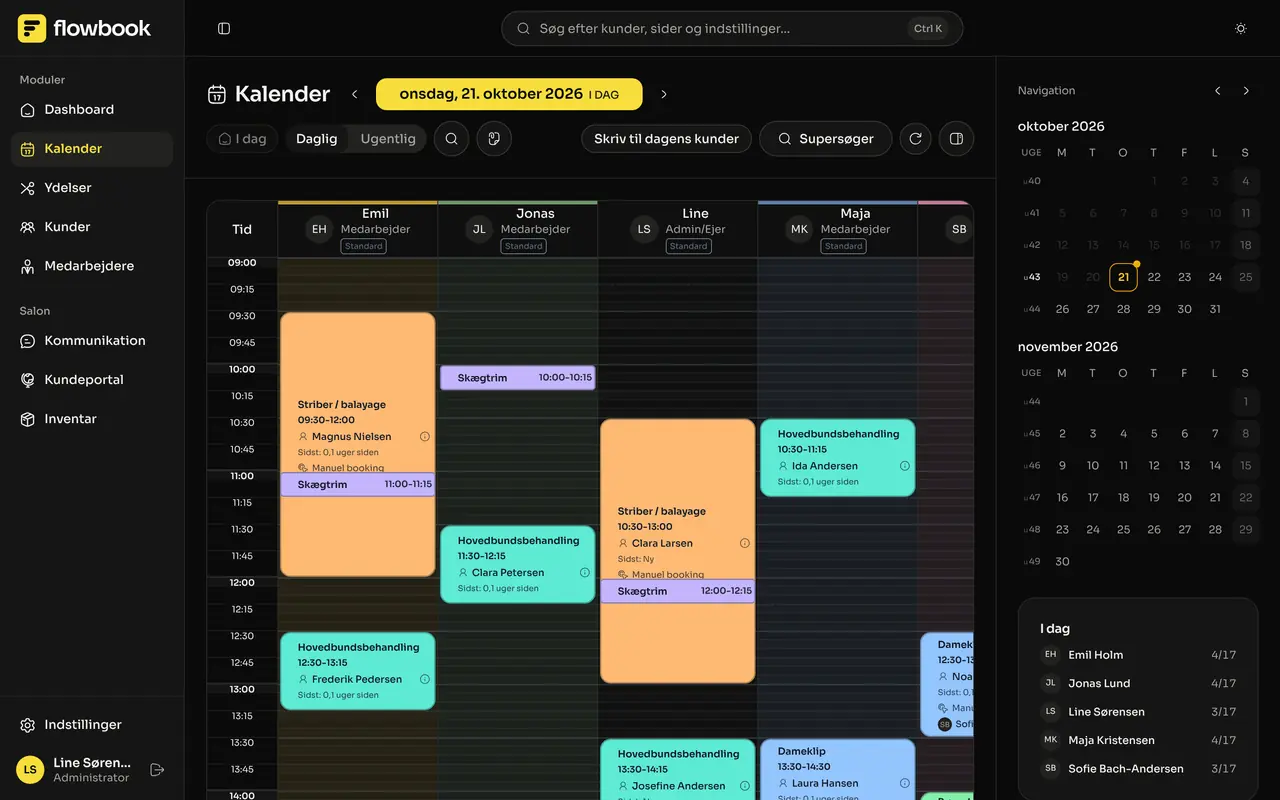Refresh the calendar with the reload icon

click(x=915, y=139)
